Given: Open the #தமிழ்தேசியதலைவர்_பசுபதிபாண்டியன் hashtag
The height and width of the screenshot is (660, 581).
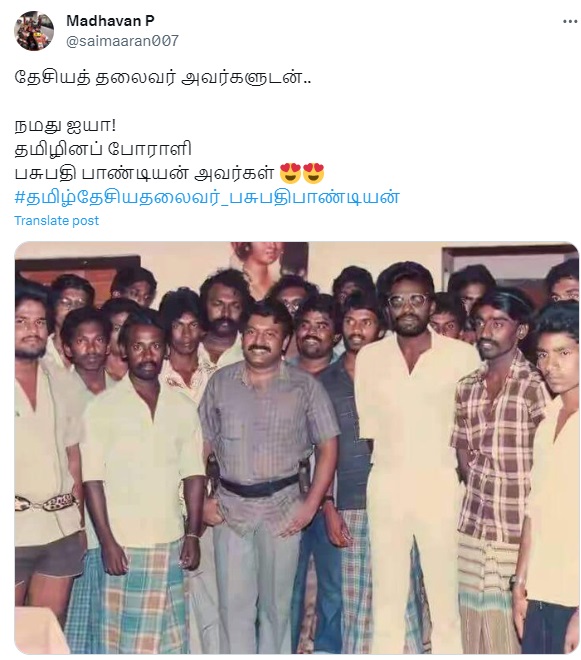Looking at the screenshot, I should pyautogui.click(x=207, y=197).
